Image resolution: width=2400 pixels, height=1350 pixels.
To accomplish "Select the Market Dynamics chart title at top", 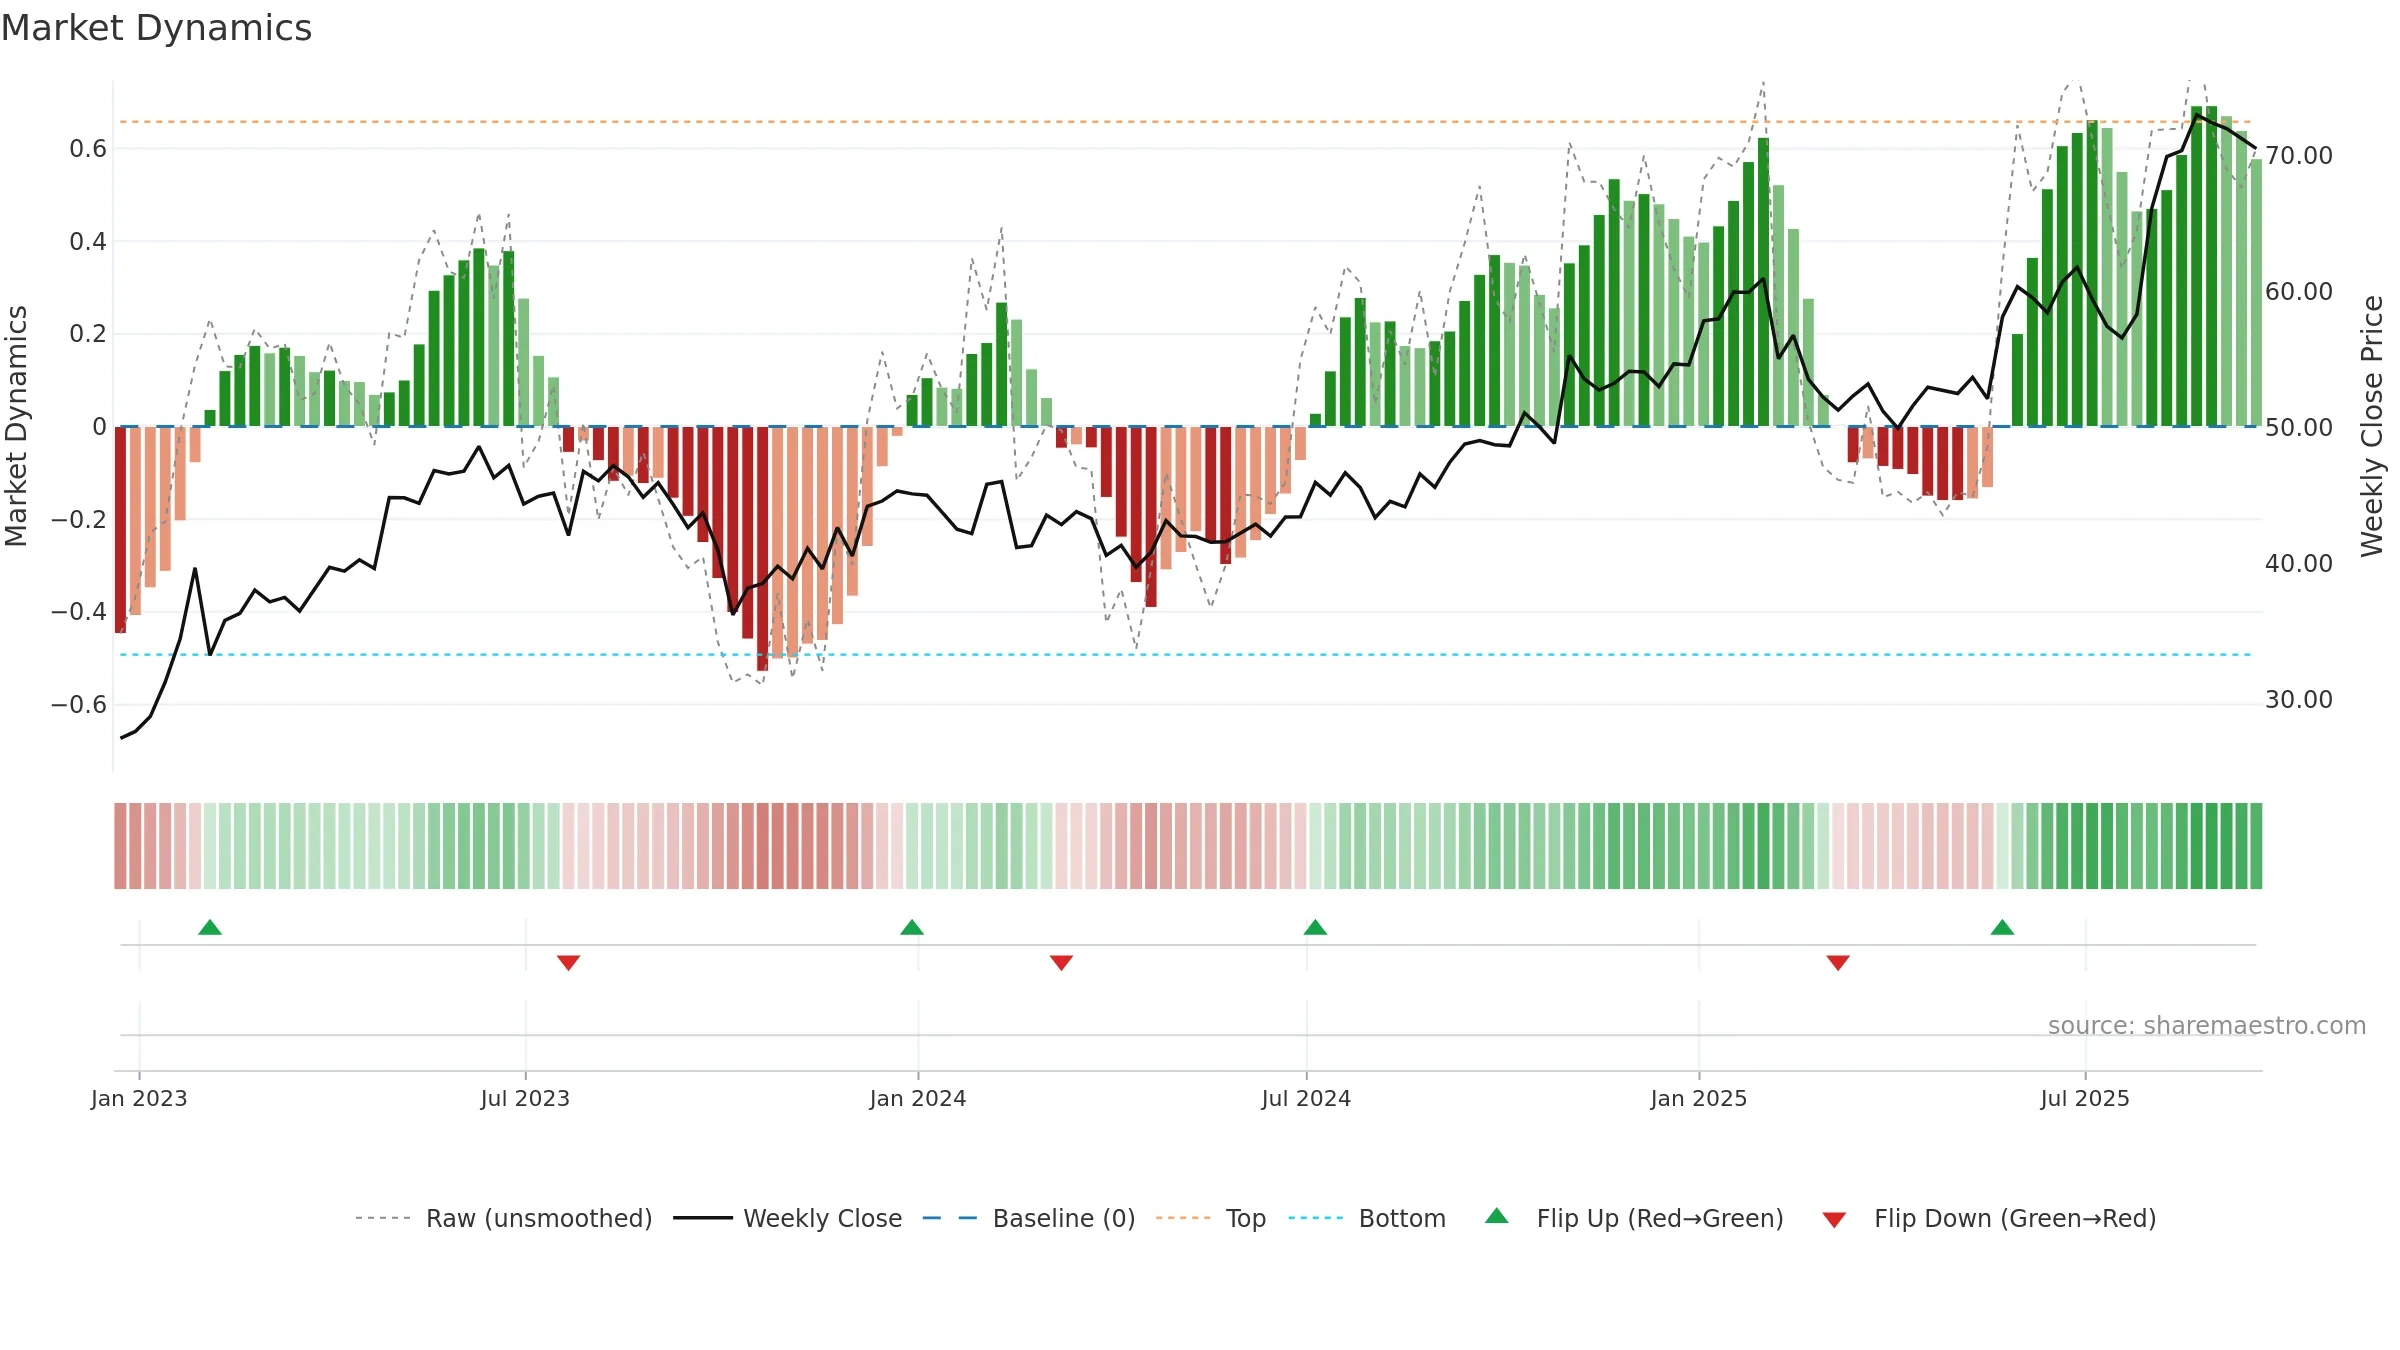I will click(x=156, y=28).
